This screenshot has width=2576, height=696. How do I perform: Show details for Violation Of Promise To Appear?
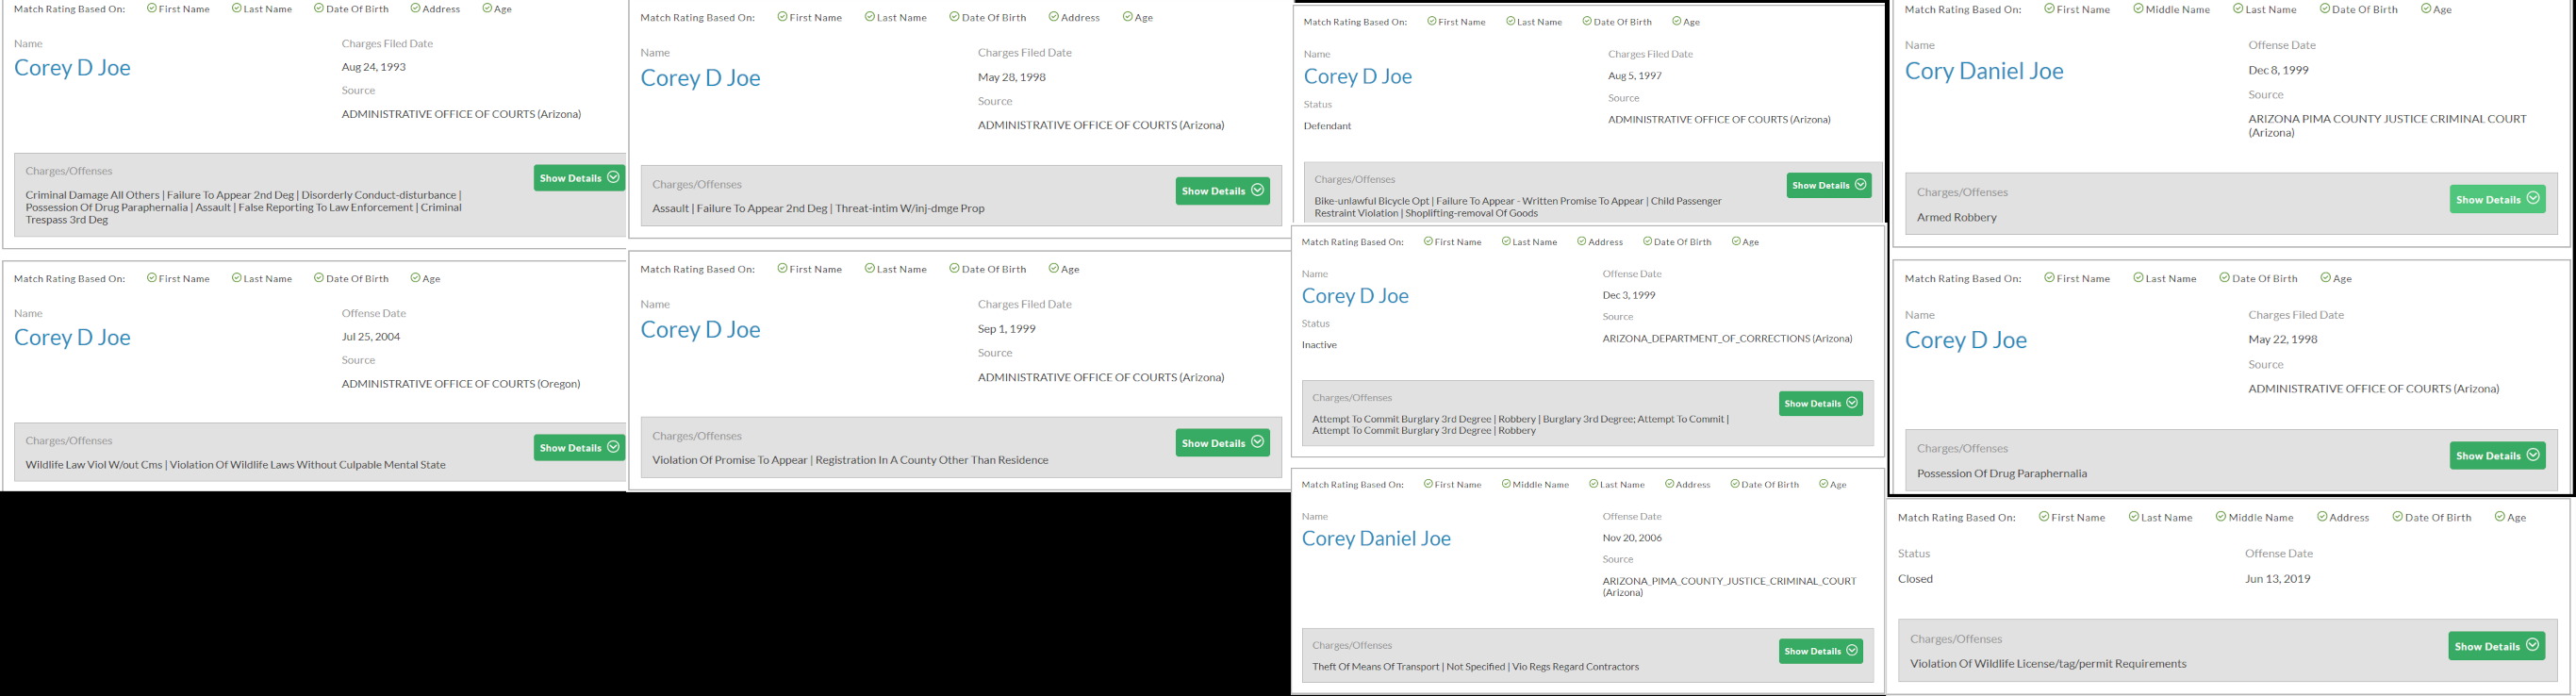pyautogui.click(x=1222, y=443)
